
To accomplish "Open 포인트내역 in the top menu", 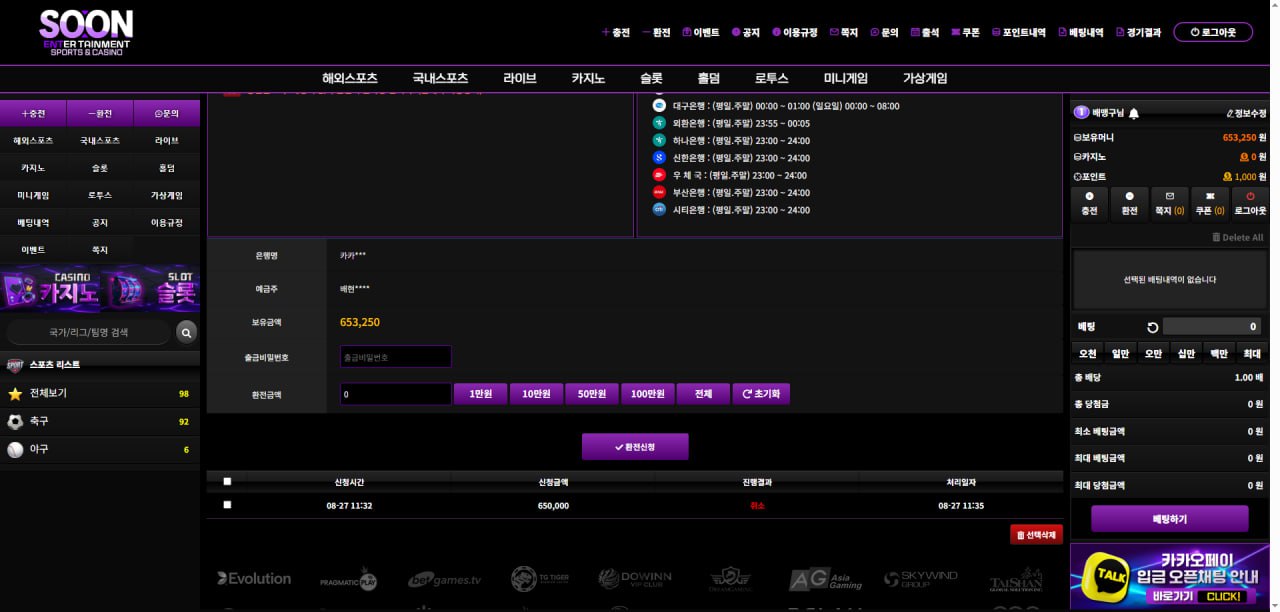I will click(x=1017, y=33).
